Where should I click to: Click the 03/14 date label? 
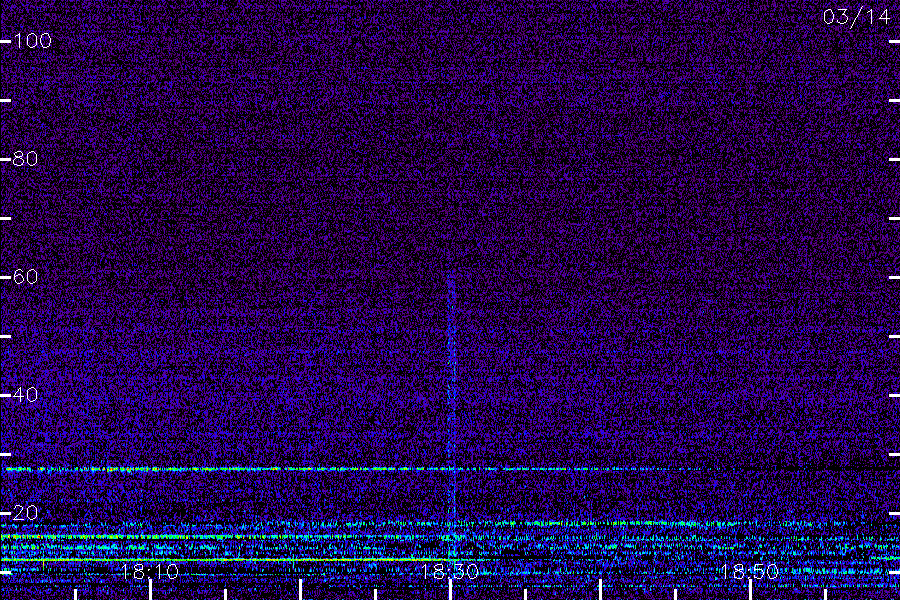point(856,17)
